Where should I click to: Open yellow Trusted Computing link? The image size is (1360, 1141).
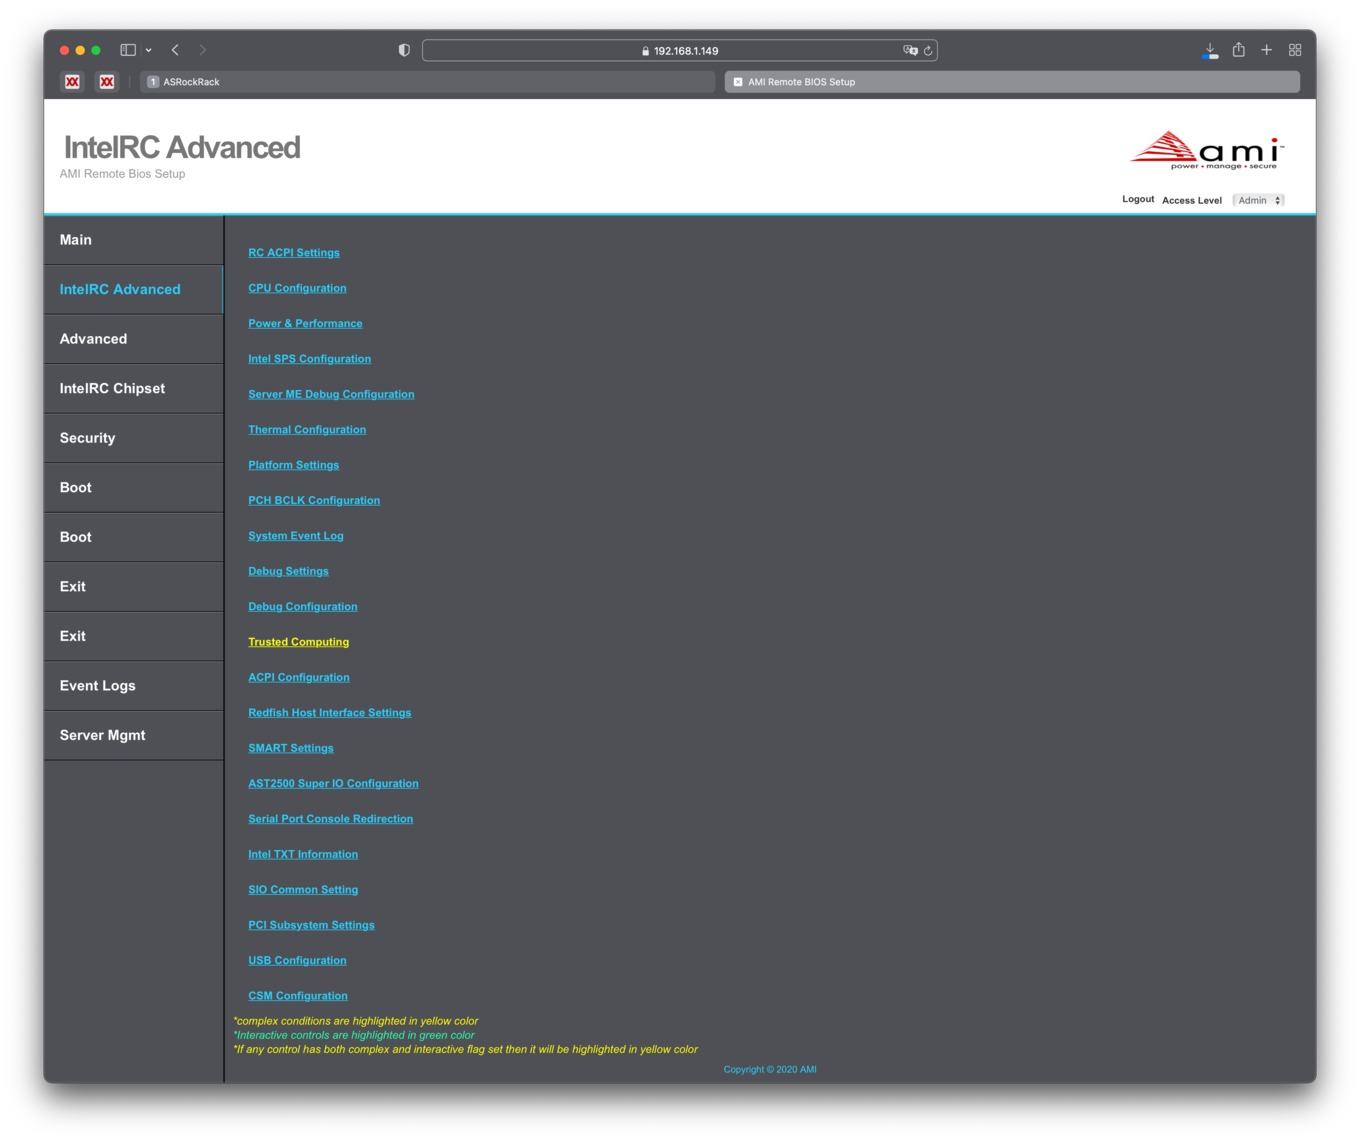tap(298, 642)
